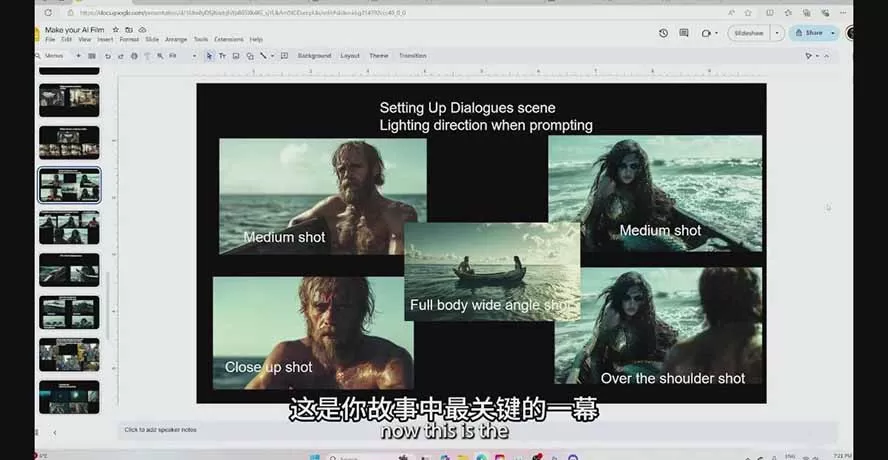This screenshot has width=888, height=460.
Task: Click the Print icon in toolbar
Action: (133, 56)
